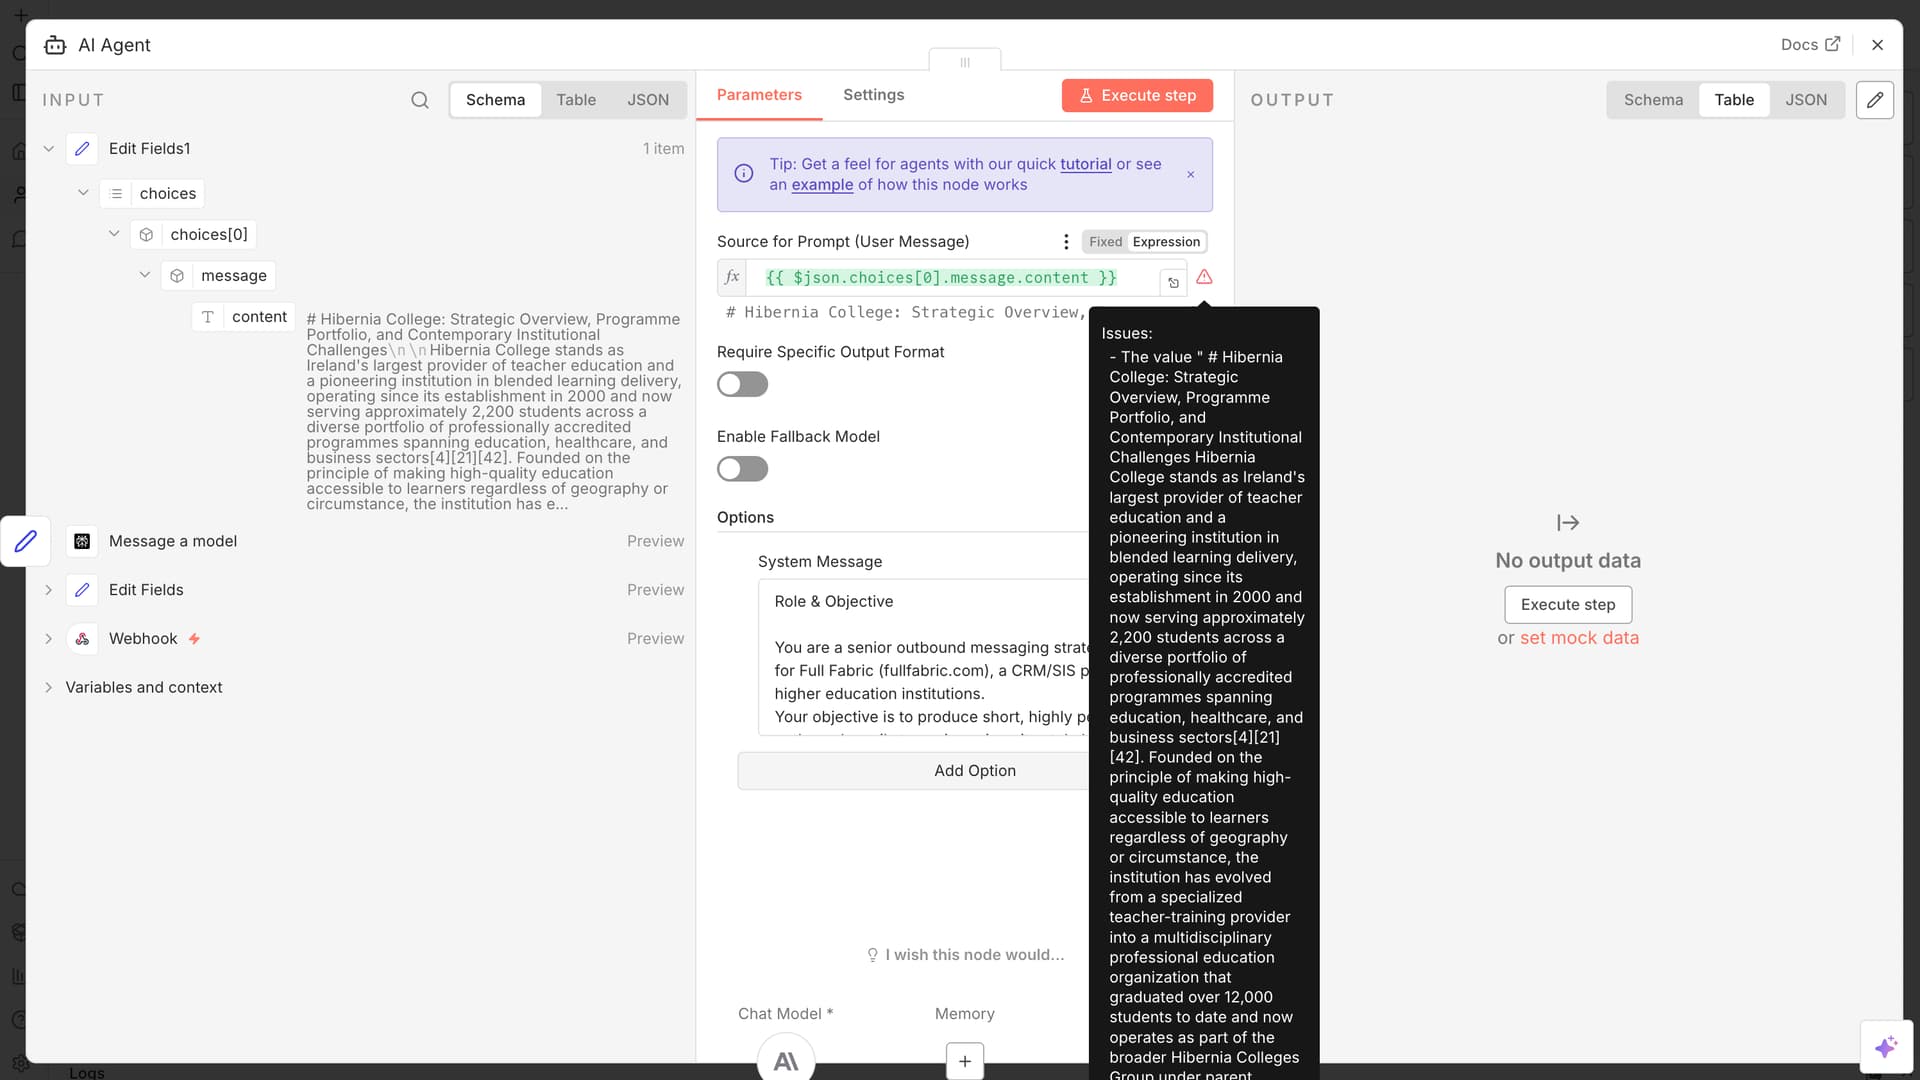Expand Variables and context section
The image size is (1920, 1080).
(x=48, y=688)
